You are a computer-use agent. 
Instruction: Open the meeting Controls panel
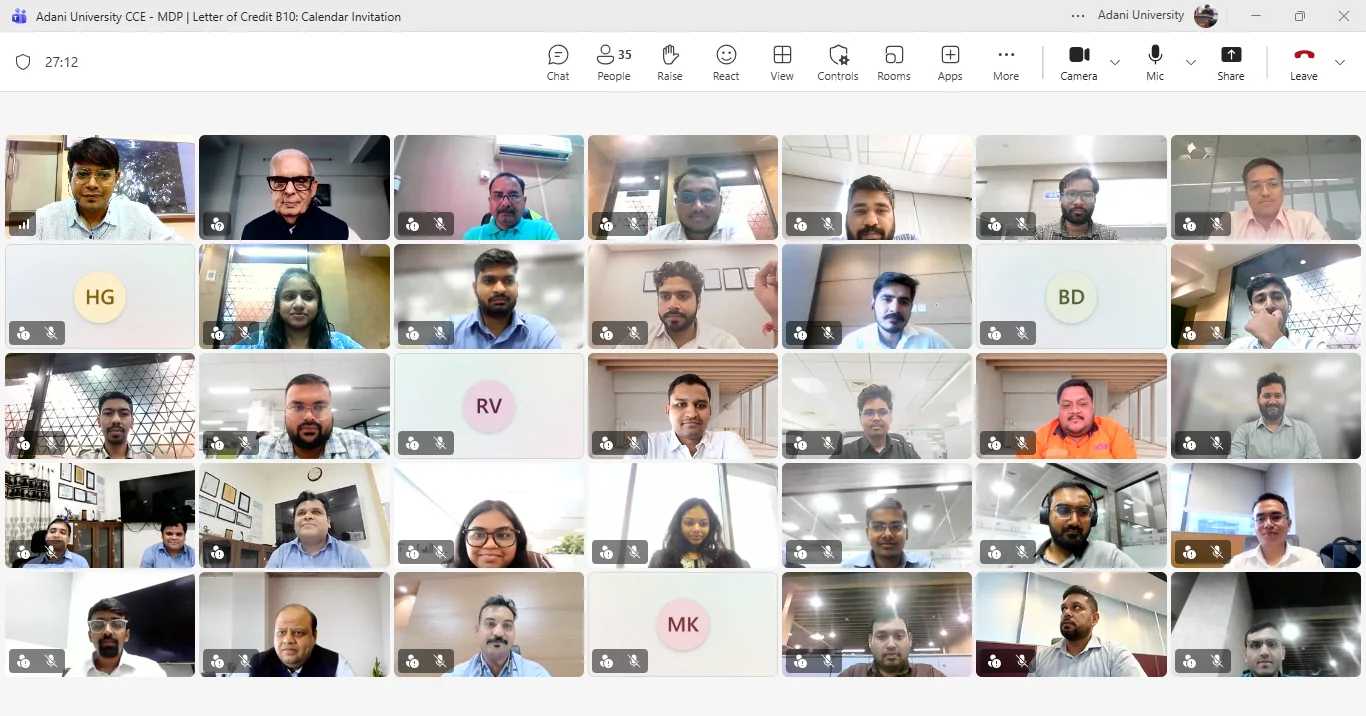click(x=838, y=62)
